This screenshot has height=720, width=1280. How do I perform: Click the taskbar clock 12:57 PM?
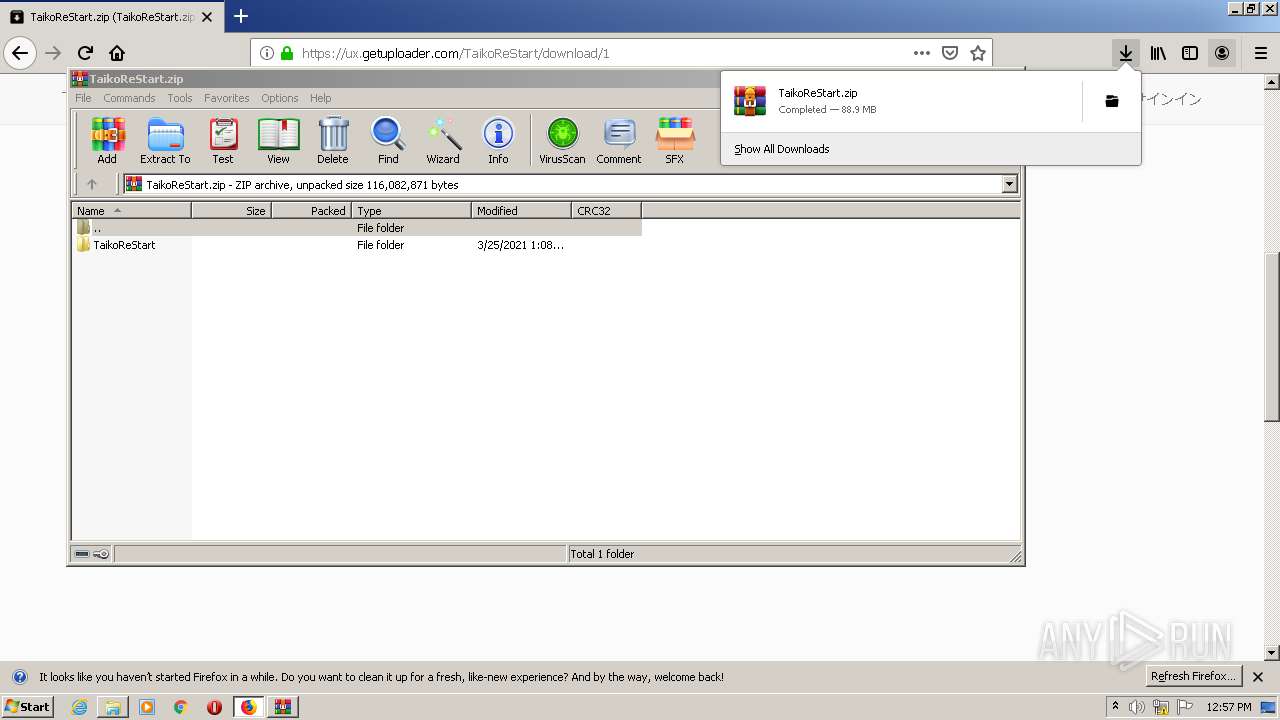pyautogui.click(x=1229, y=707)
